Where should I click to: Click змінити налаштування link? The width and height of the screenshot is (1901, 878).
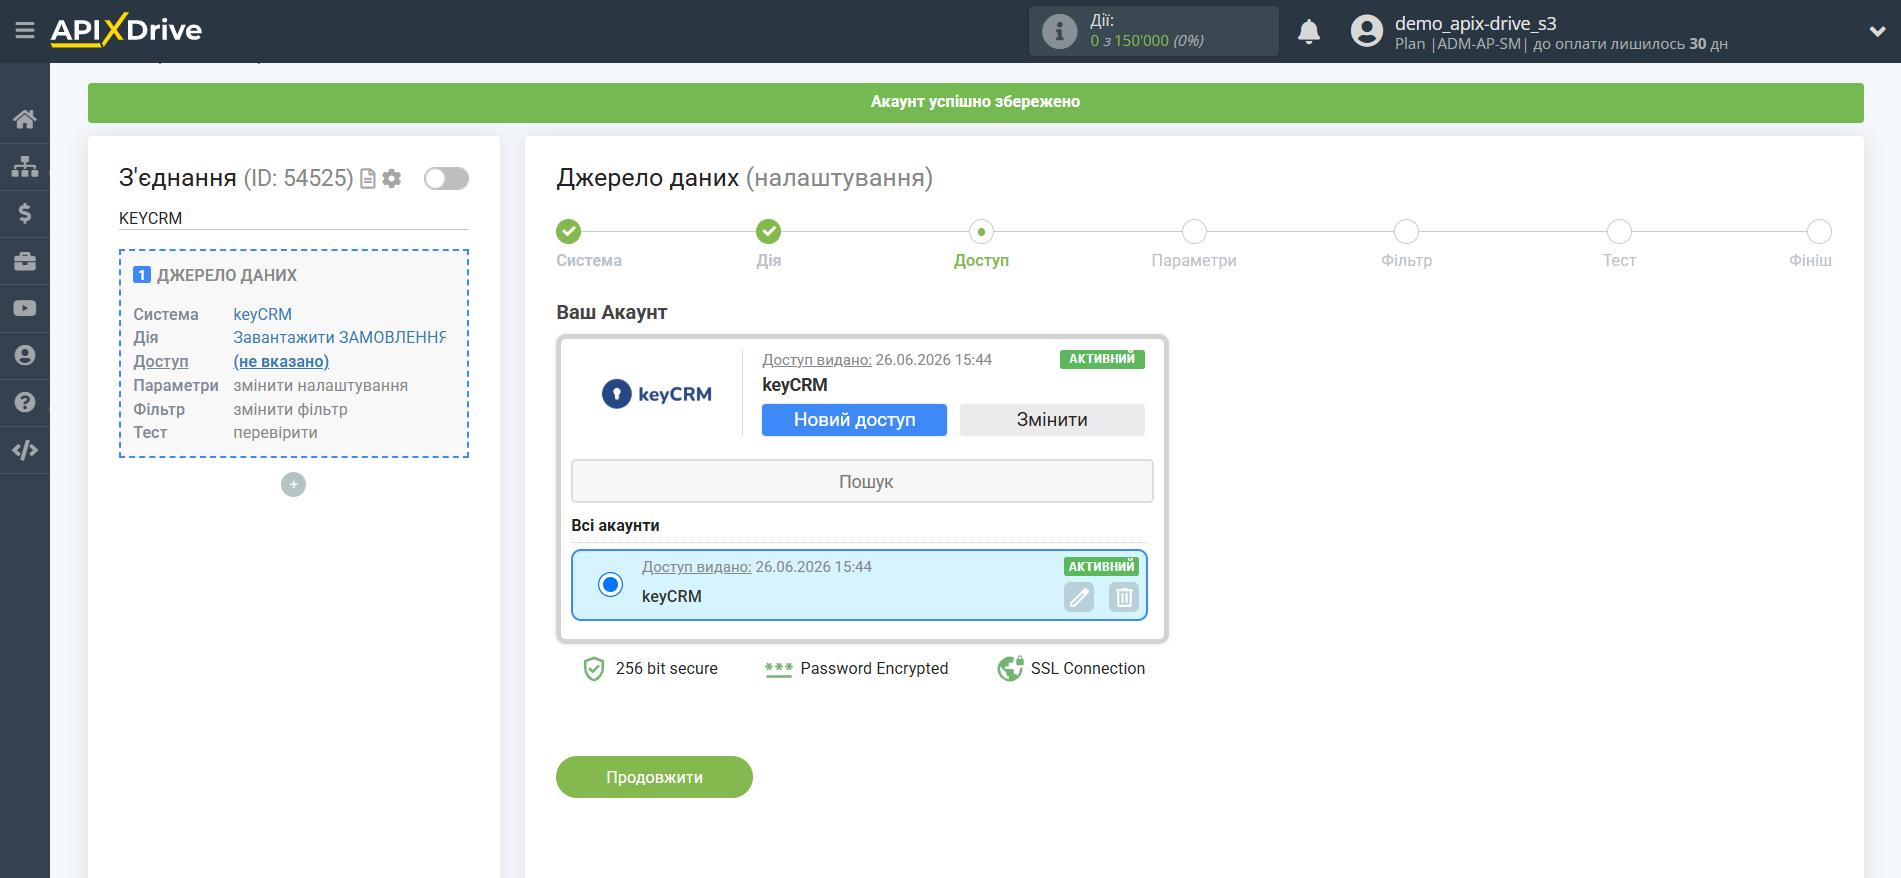point(320,385)
